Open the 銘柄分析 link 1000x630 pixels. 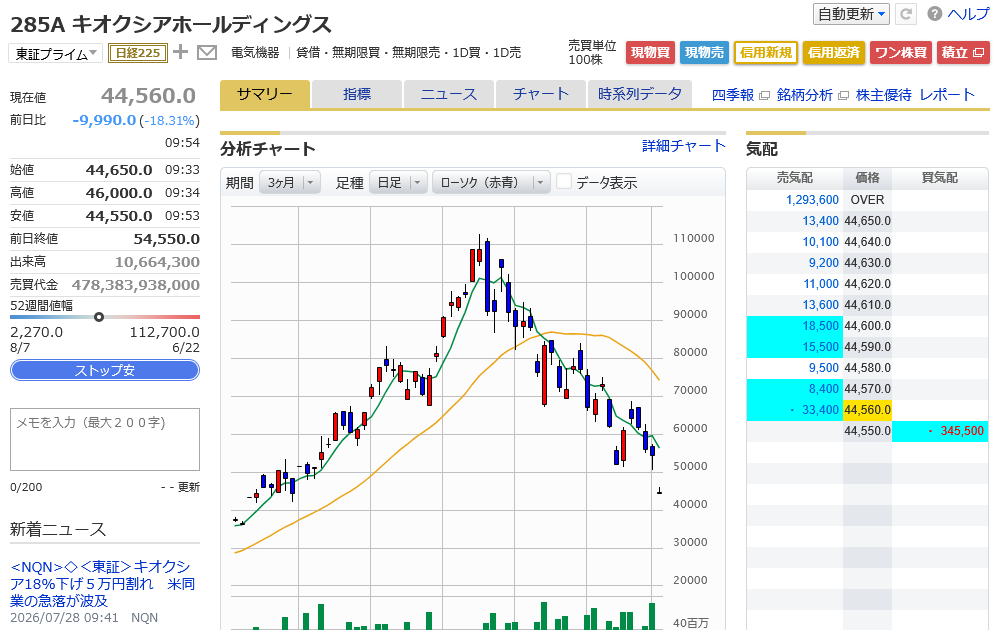(x=805, y=95)
